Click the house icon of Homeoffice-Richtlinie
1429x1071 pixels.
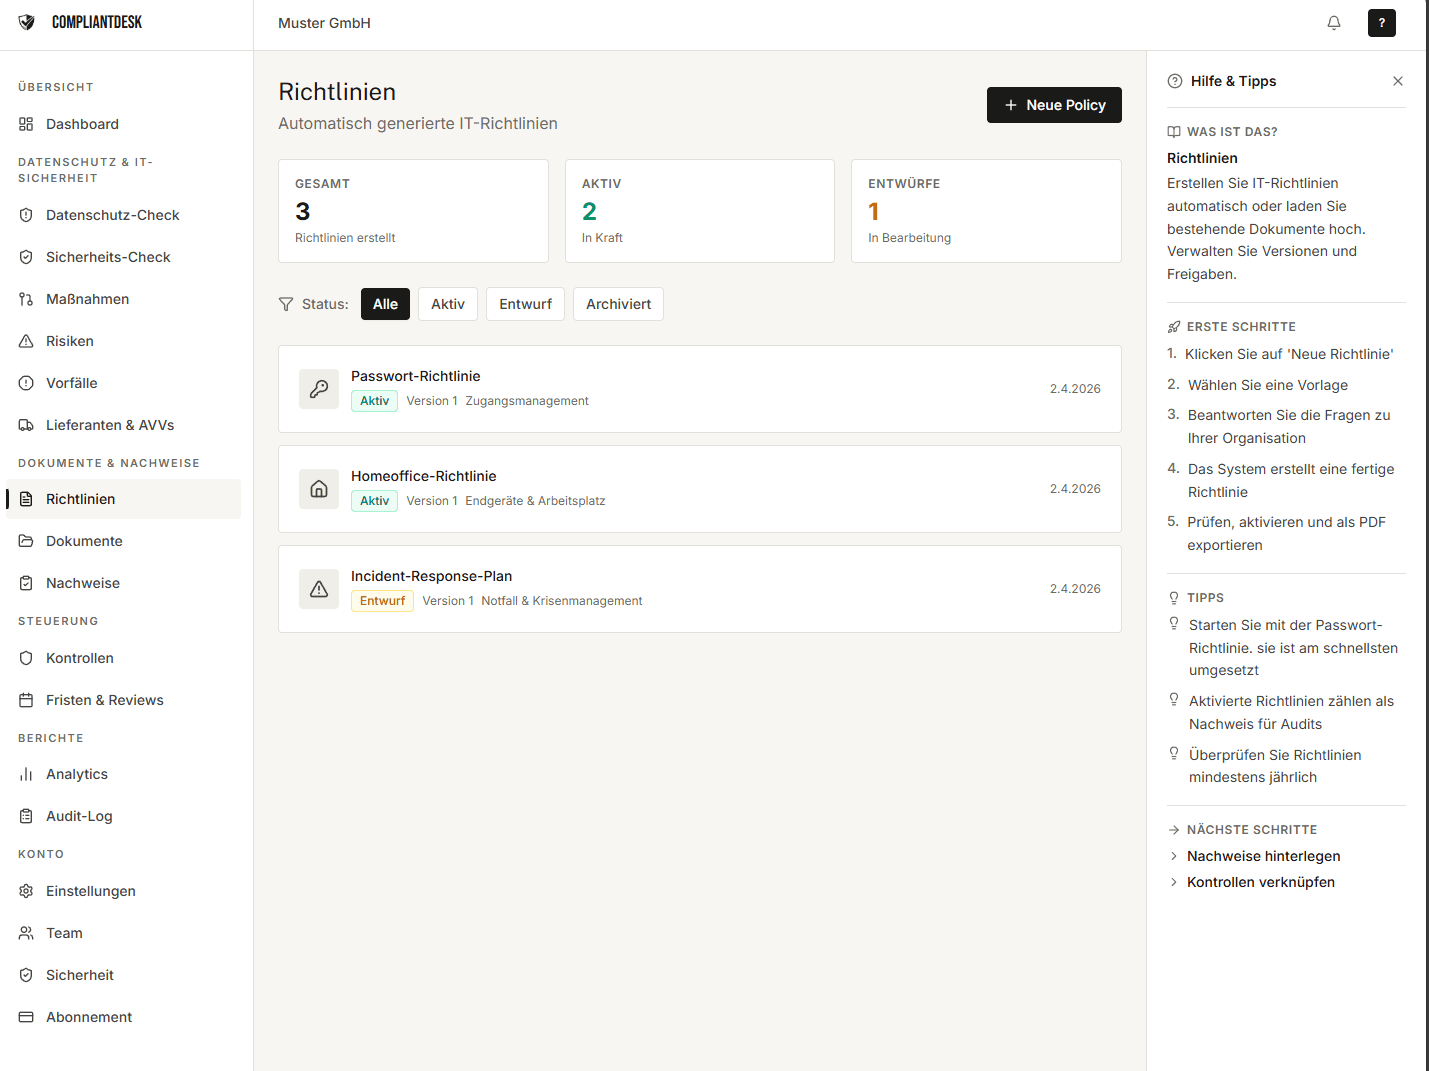tap(319, 489)
